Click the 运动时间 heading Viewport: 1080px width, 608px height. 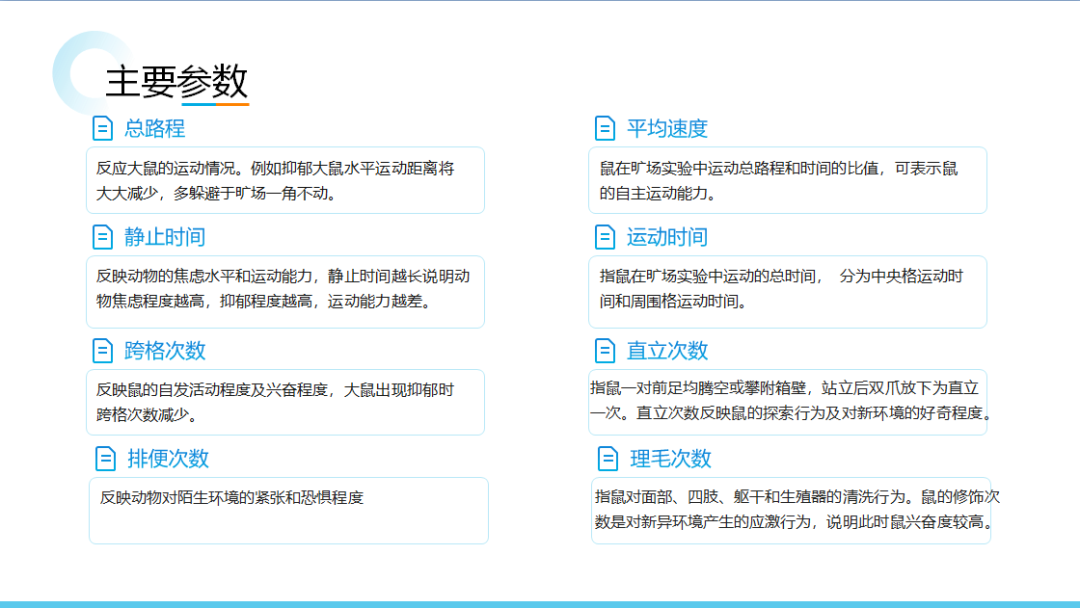[x=667, y=237]
